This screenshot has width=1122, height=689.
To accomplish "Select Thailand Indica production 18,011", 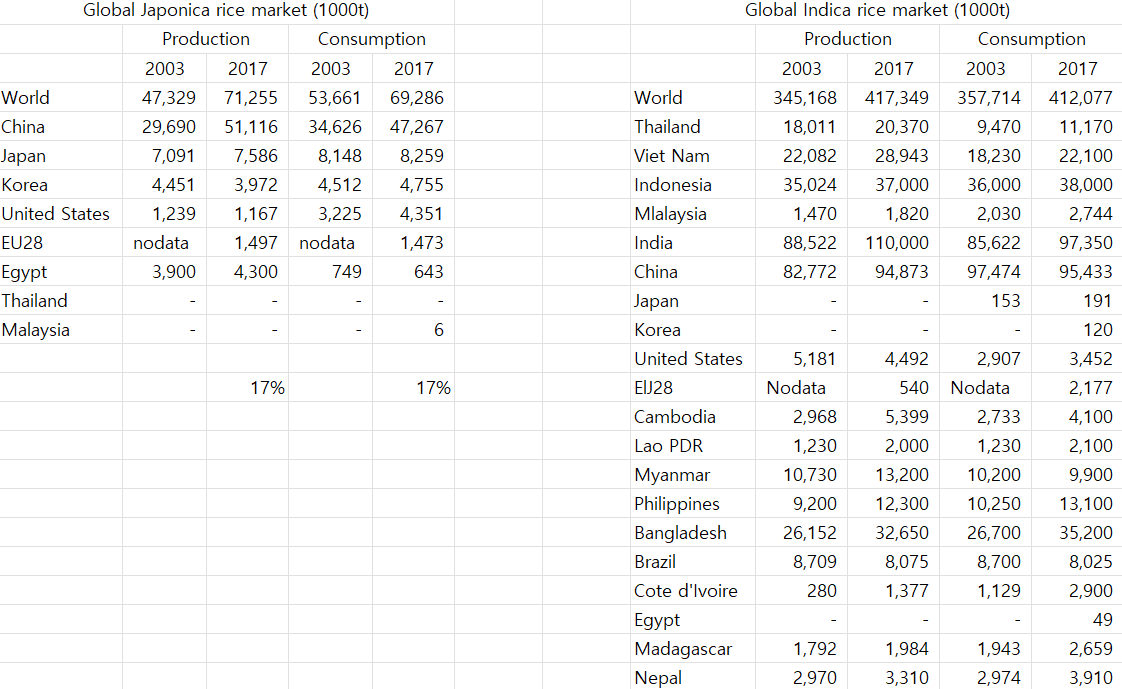I will click(x=809, y=127).
